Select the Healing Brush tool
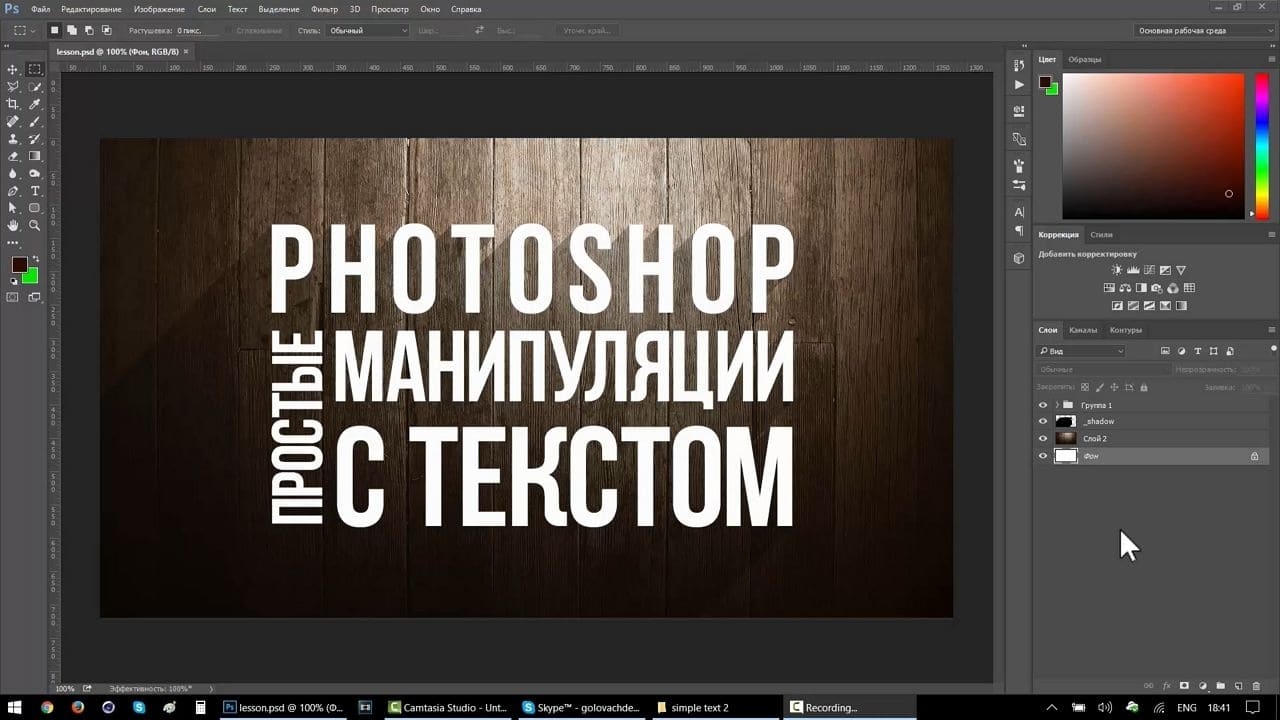Image resolution: width=1280 pixels, height=720 pixels. 13,121
